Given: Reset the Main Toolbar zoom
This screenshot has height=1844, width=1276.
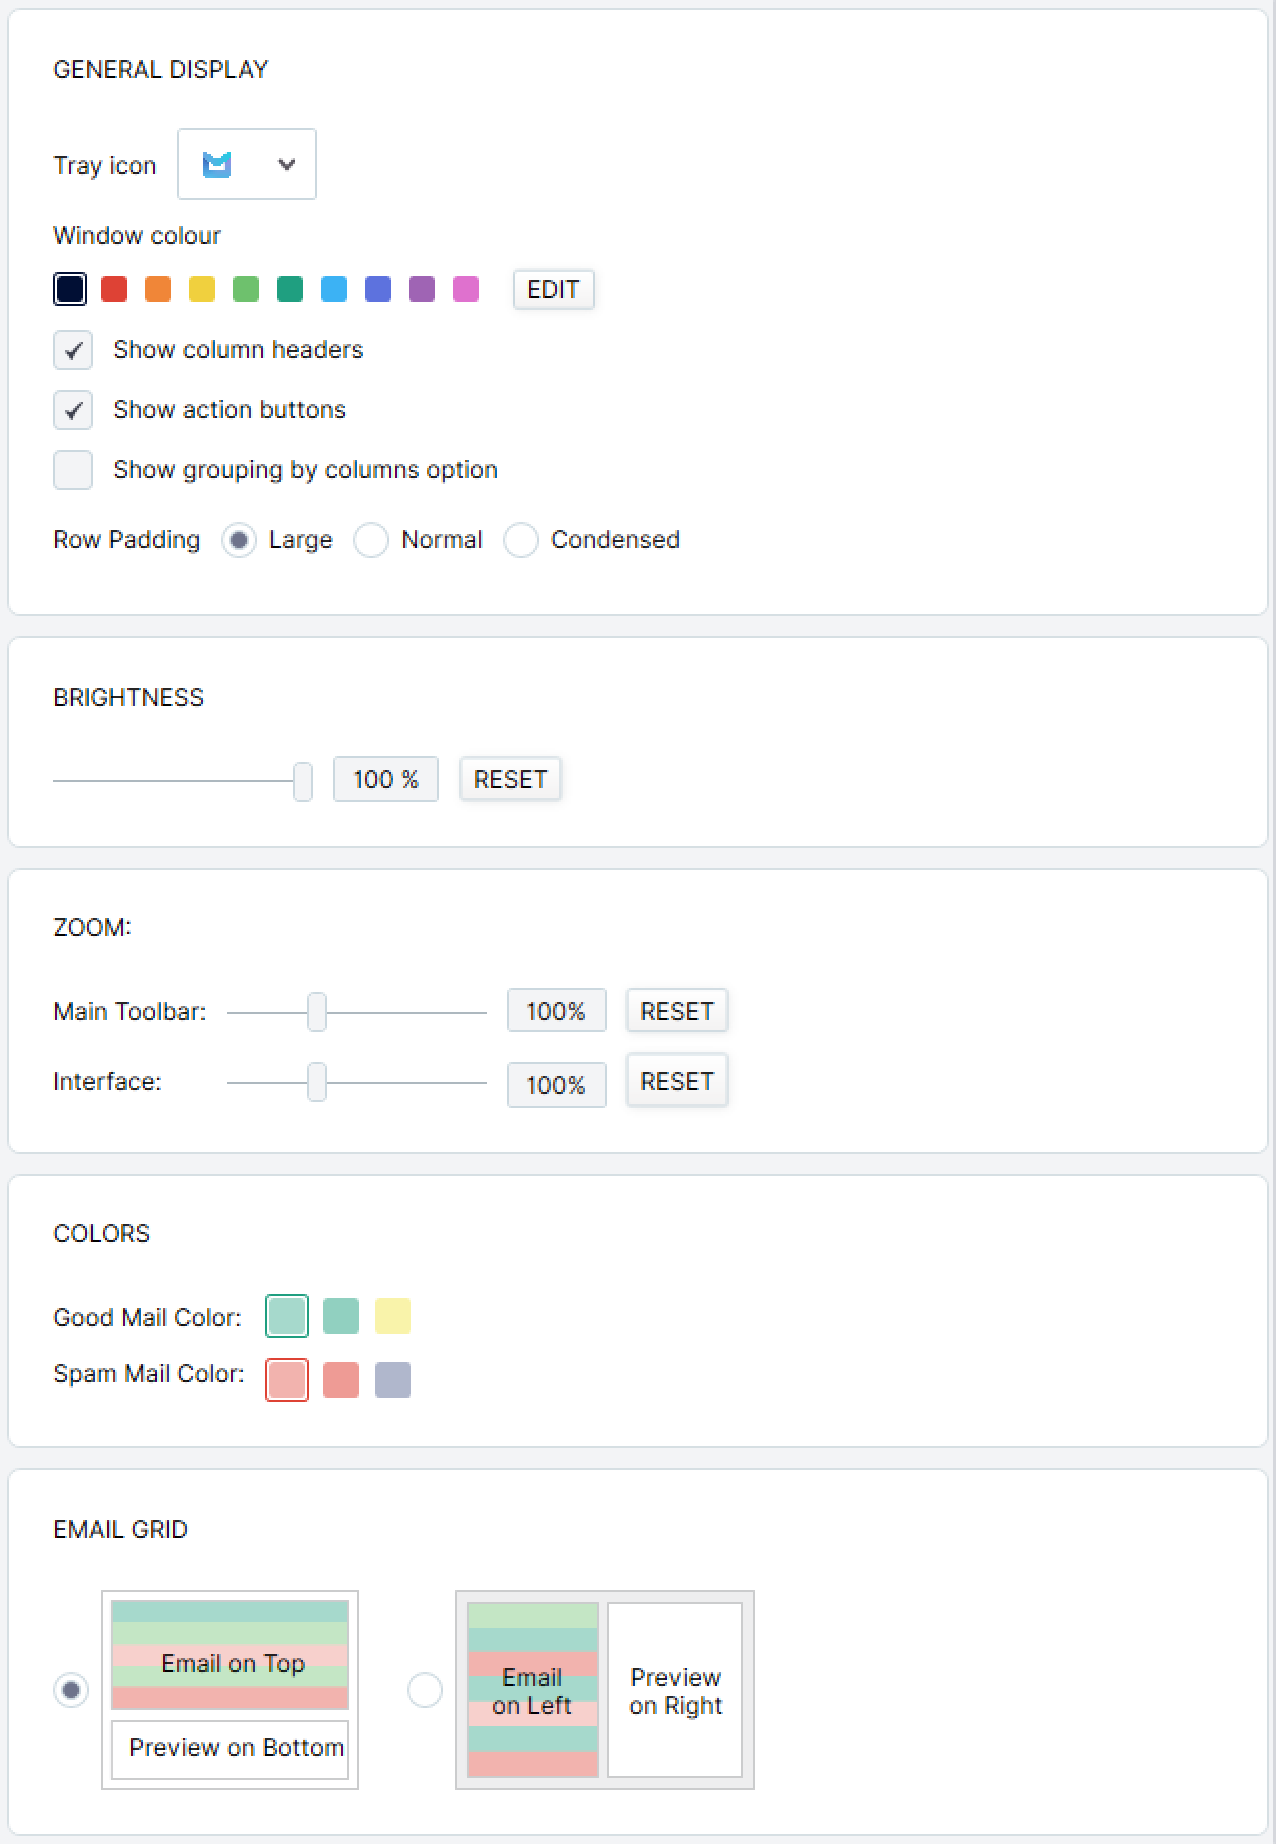Looking at the screenshot, I should (x=676, y=1011).
